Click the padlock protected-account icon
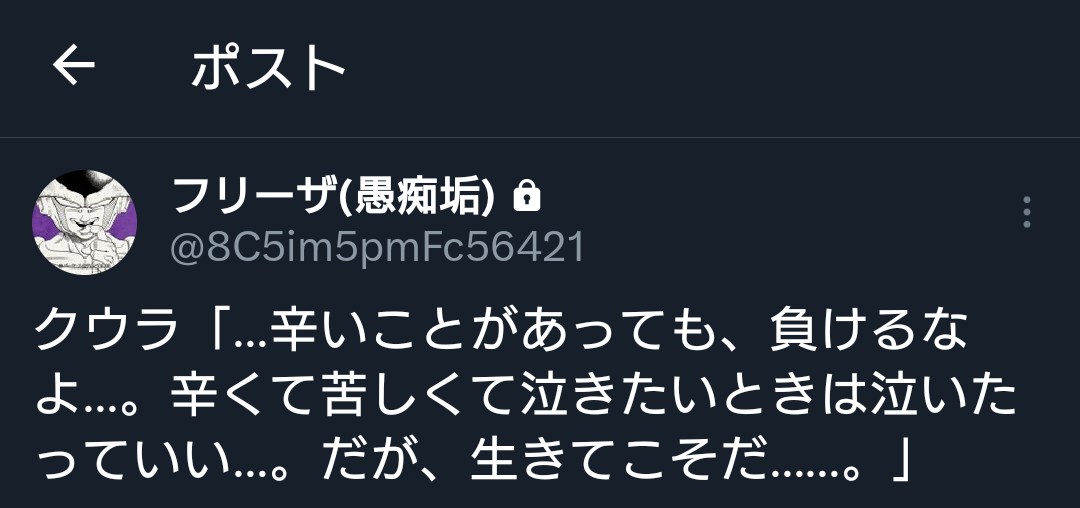The height and width of the screenshot is (508, 1080). point(527,197)
